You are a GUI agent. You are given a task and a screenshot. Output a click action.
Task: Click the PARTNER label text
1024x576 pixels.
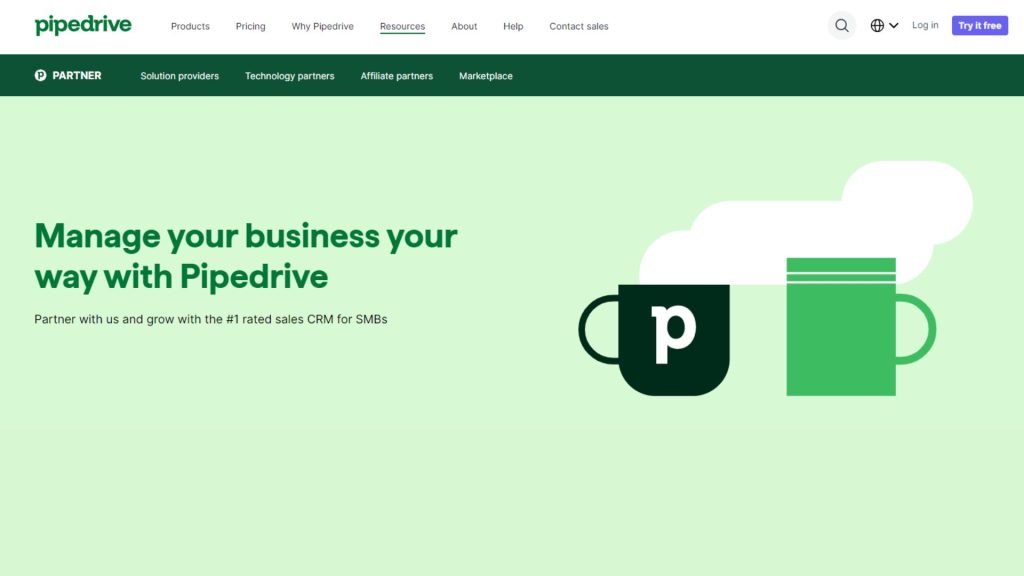pos(76,75)
